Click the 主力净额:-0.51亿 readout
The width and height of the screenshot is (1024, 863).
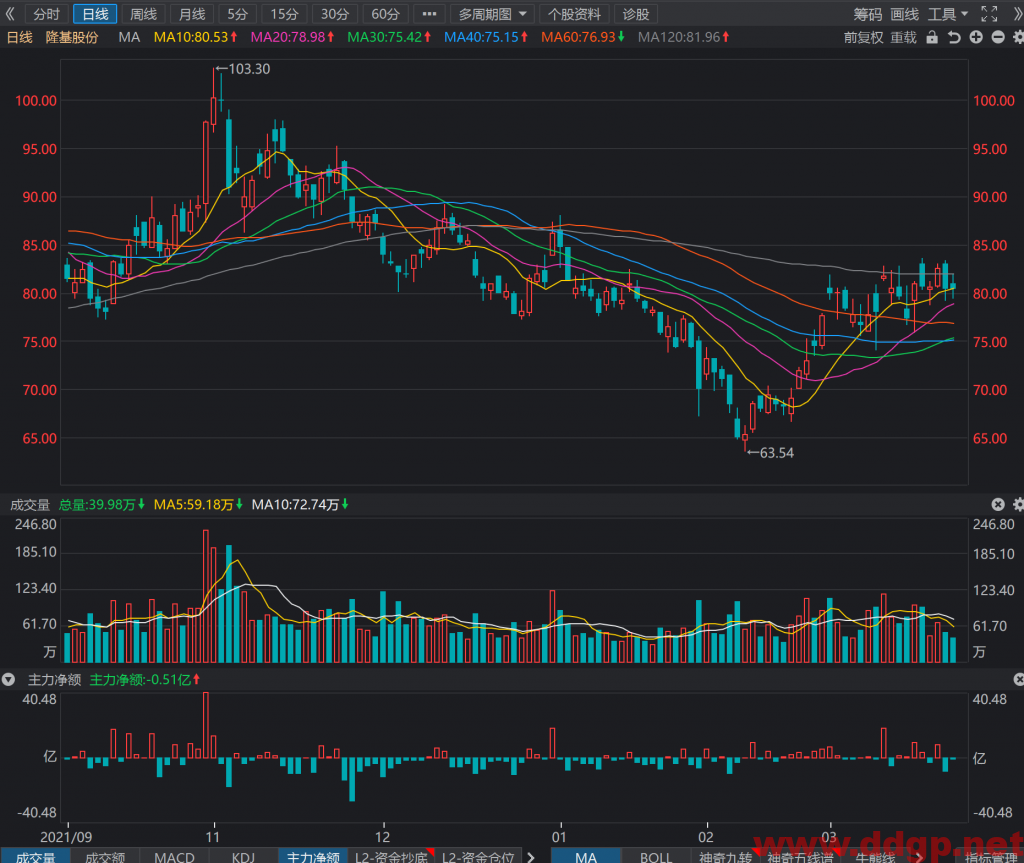click(x=144, y=680)
